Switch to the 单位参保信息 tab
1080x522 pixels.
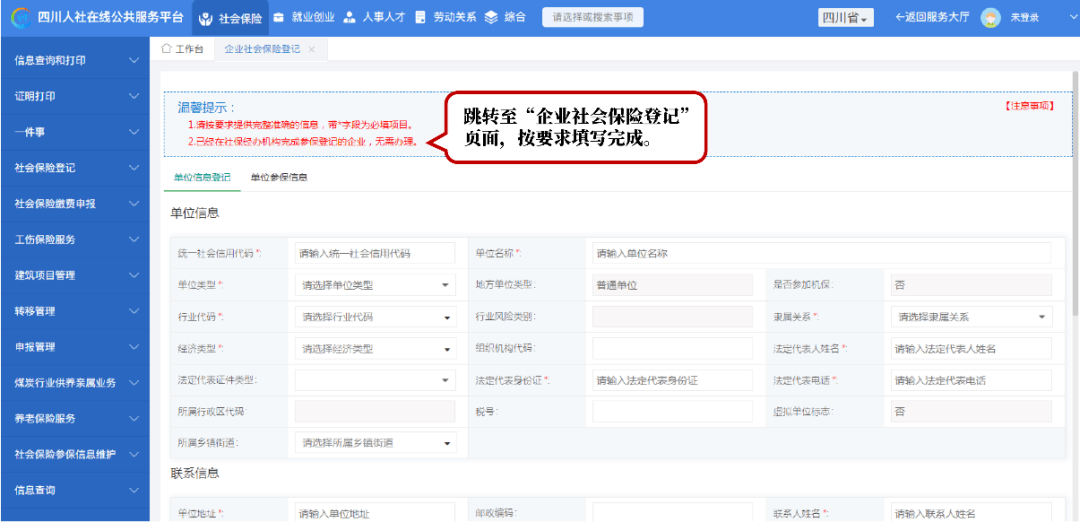coord(279,178)
